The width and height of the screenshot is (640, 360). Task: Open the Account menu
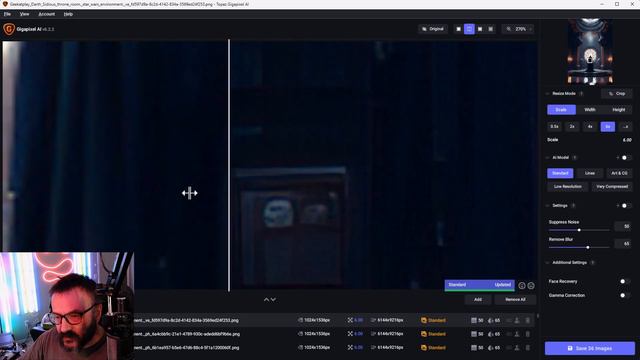tap(47, 14)
